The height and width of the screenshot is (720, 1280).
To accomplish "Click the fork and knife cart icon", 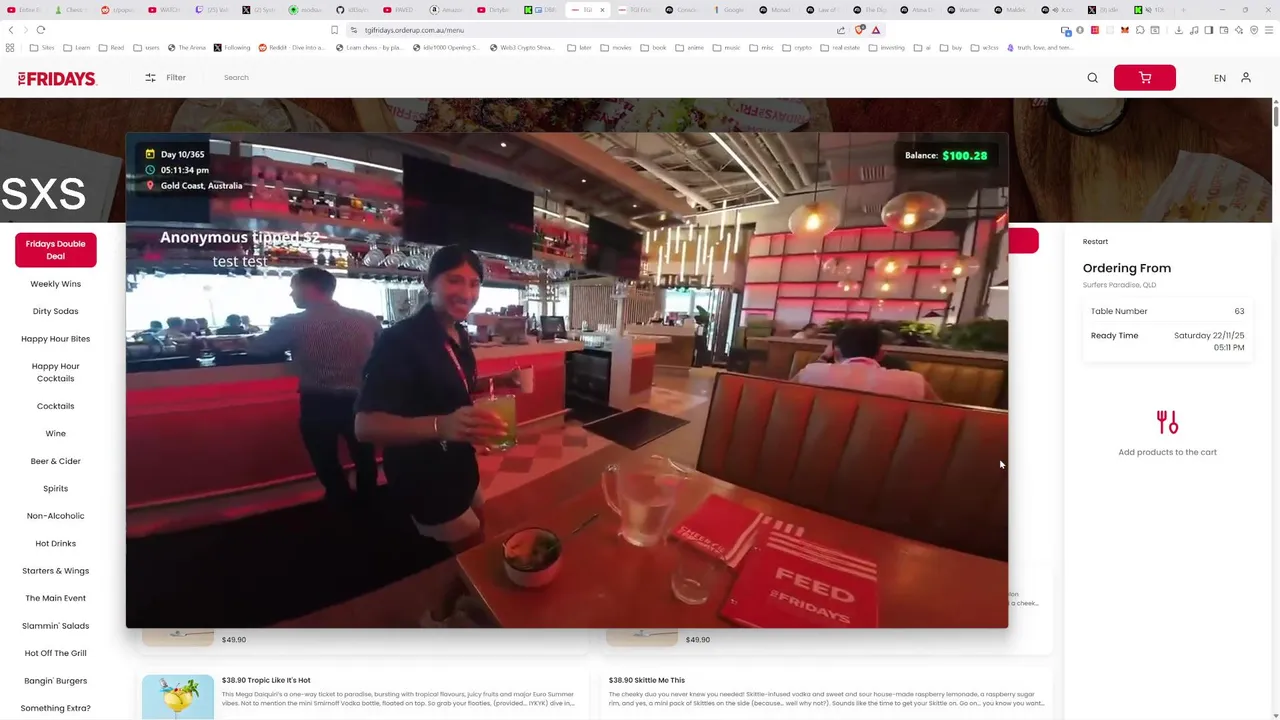I will (1167, 422).
